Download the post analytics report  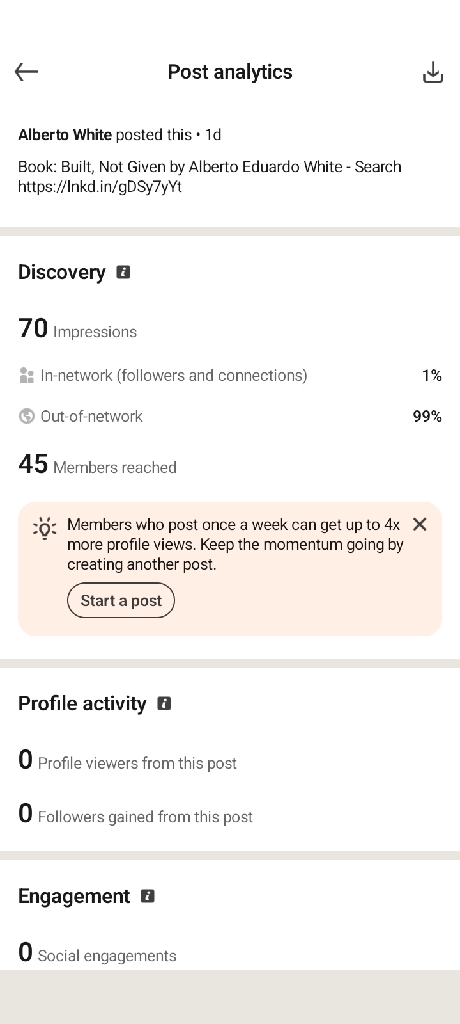(x=433, y=72)
